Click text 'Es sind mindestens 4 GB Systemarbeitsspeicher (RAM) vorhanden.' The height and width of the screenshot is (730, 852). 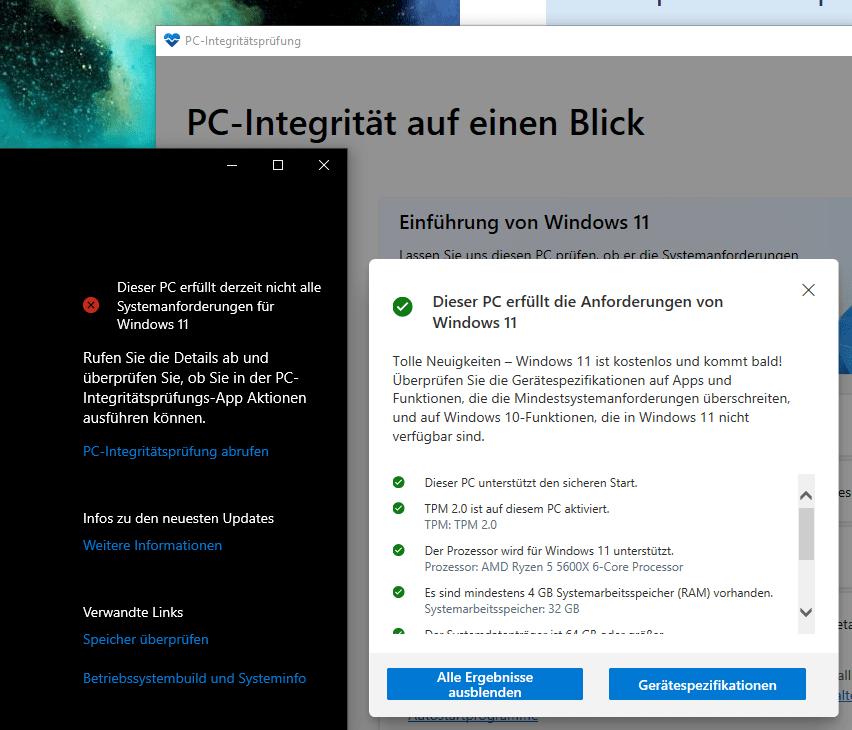click(x=599, y=592)
